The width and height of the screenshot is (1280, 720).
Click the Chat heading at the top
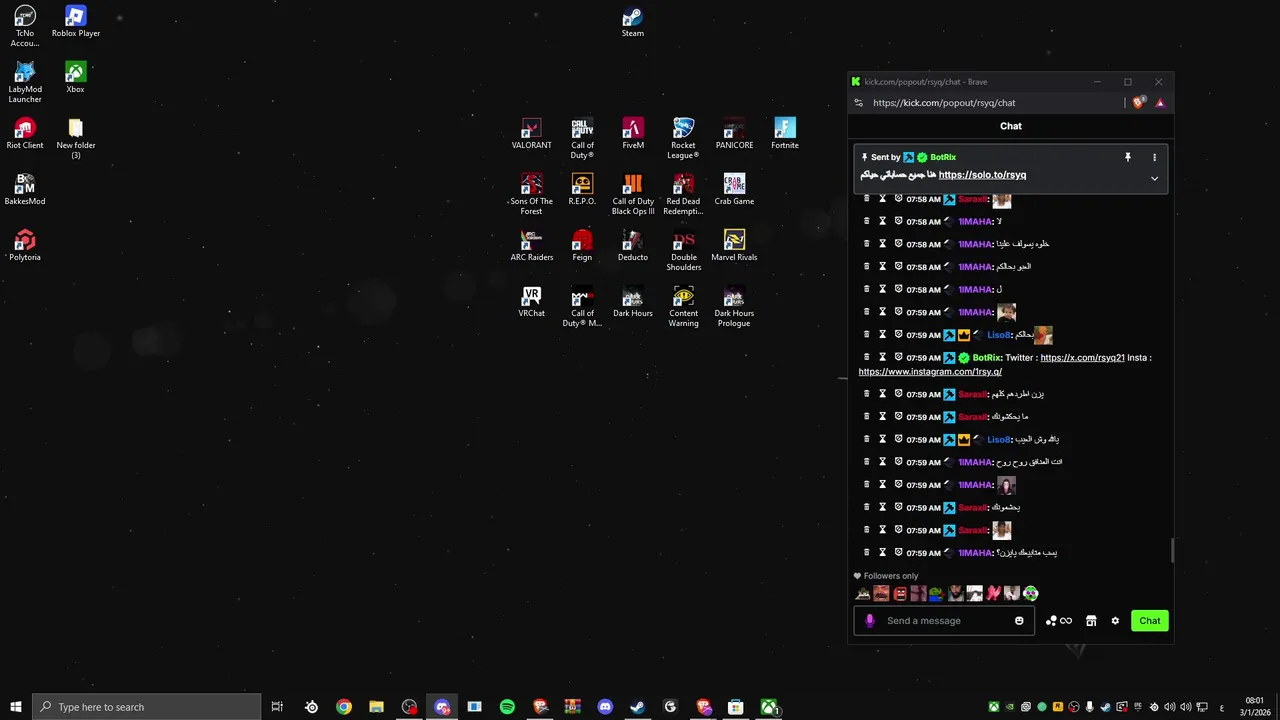pyautogui.click(x=1011, y=126)
